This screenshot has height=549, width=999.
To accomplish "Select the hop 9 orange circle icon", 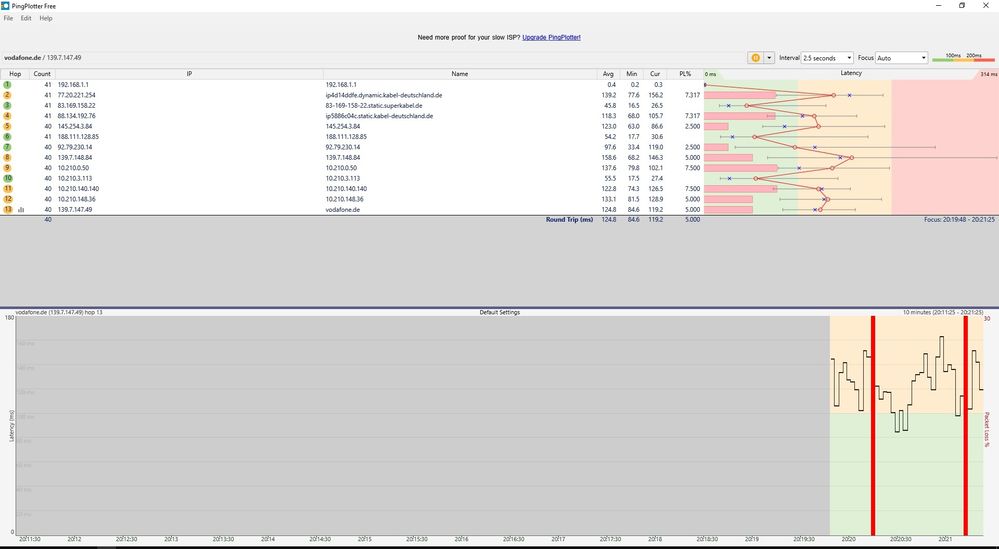I will tap(8, 168).
